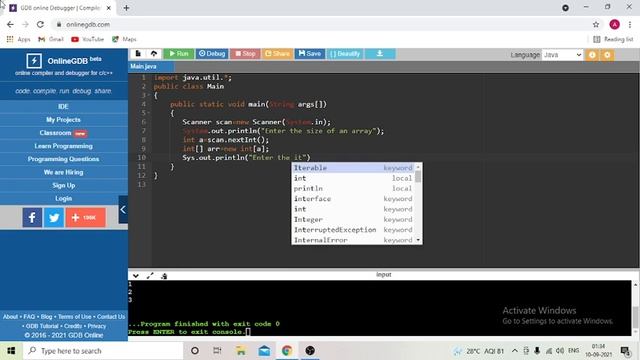
Task: Open the IDE sidebar item
Action: (63, 107)
